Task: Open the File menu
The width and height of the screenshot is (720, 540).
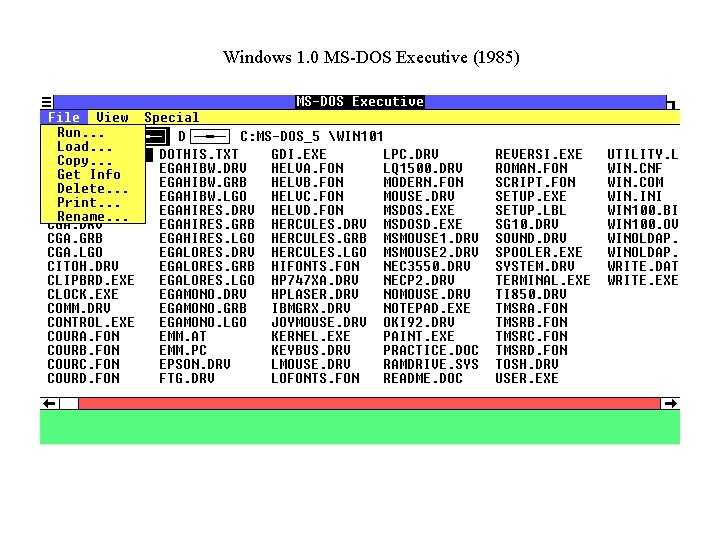Action: tap(64, 118)
